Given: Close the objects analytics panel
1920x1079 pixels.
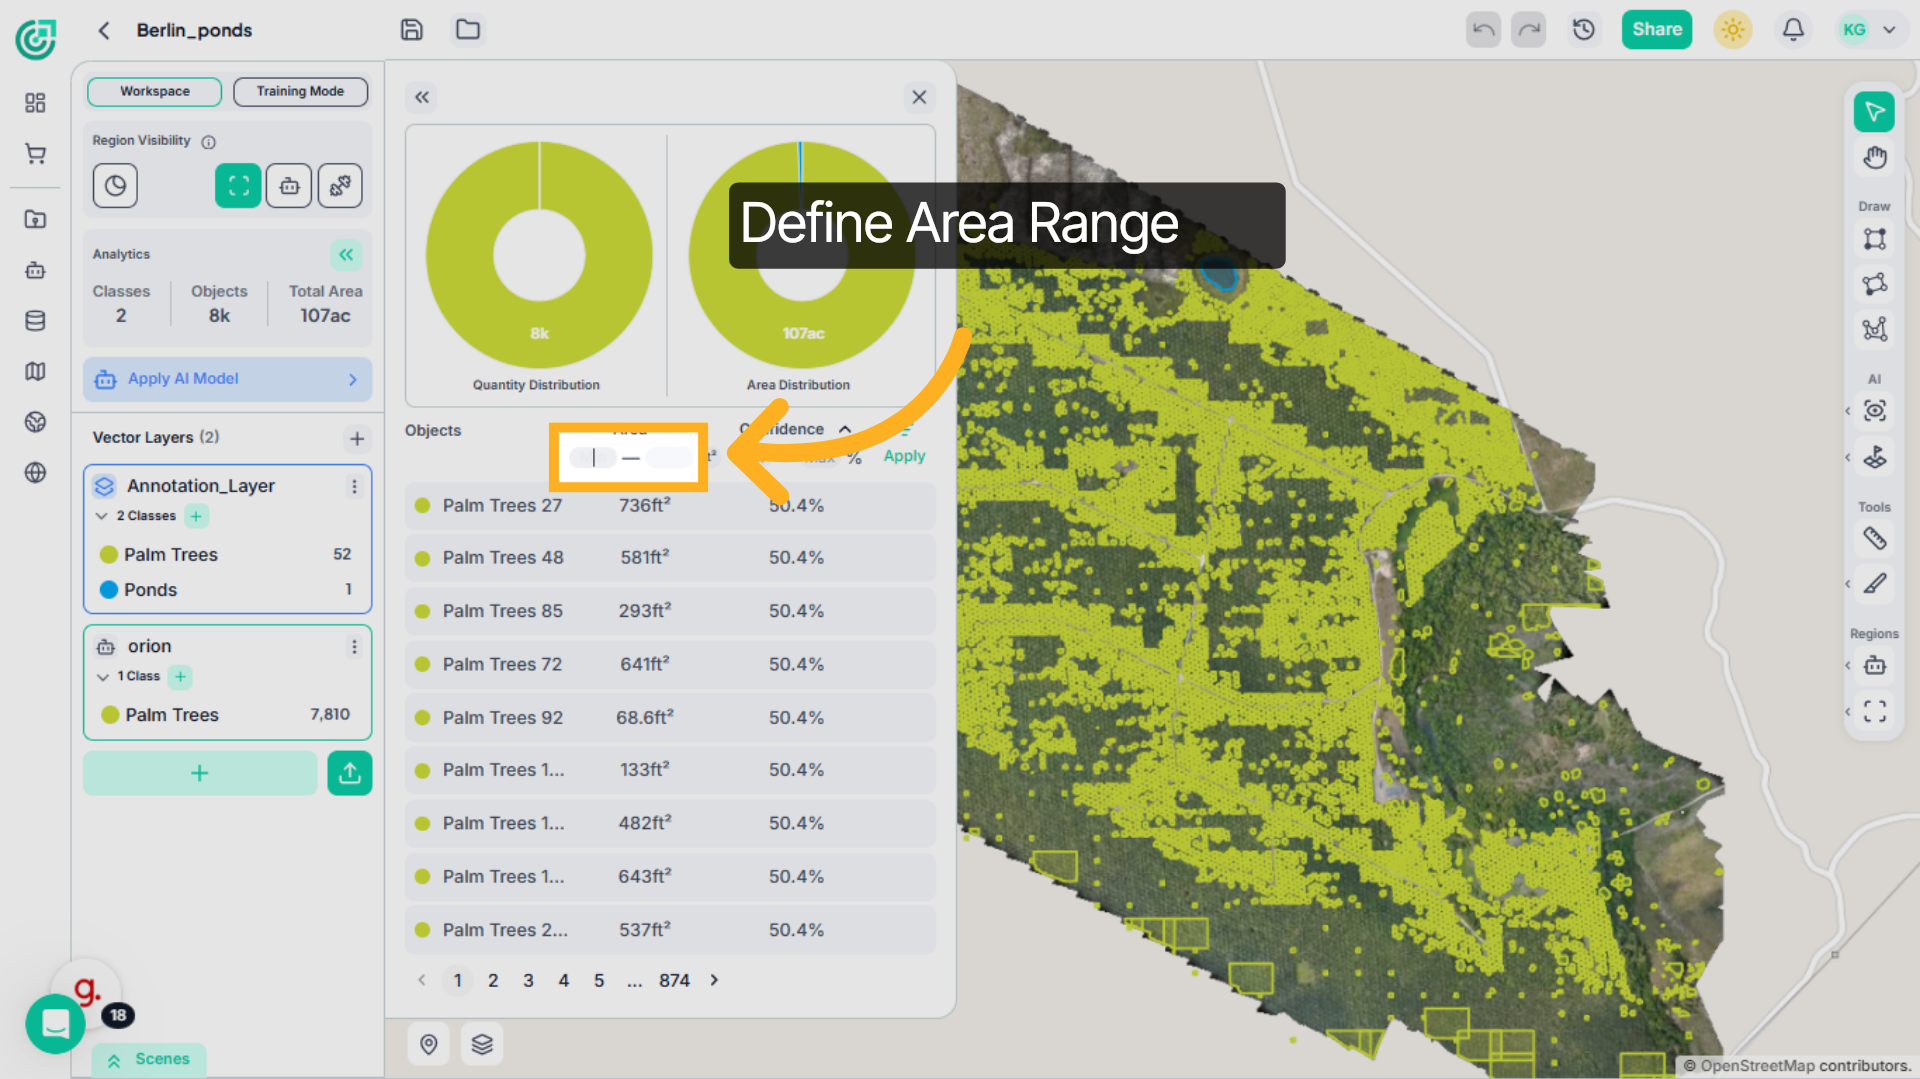Looking at the screenshot, I should pyautogui.click(x=919, y=97).
